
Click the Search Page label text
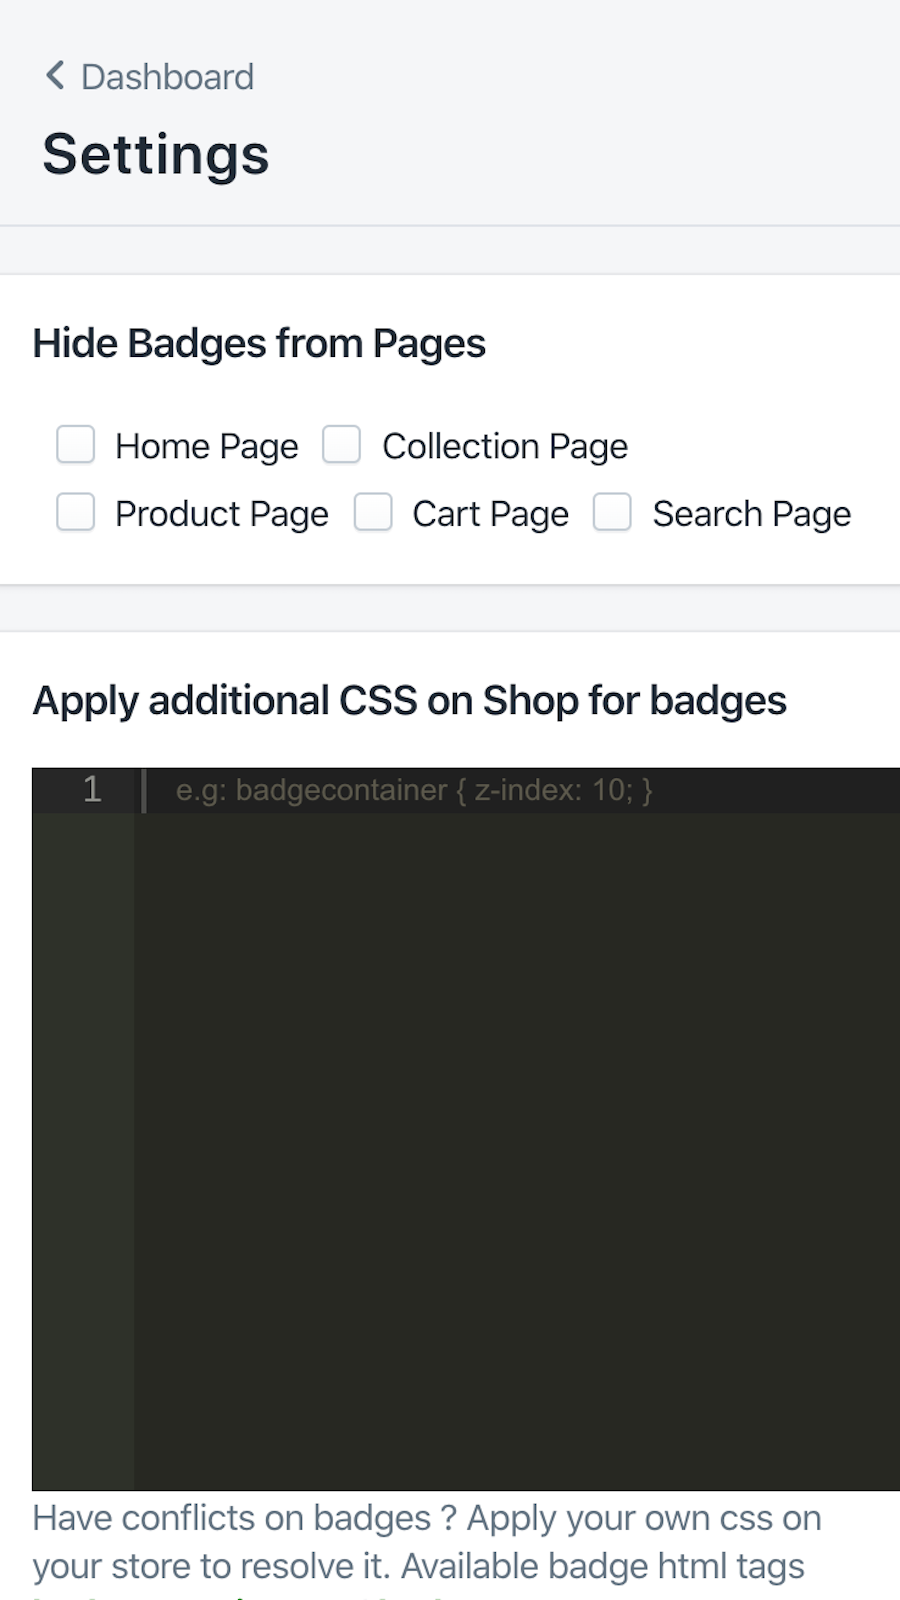(752, 513)
